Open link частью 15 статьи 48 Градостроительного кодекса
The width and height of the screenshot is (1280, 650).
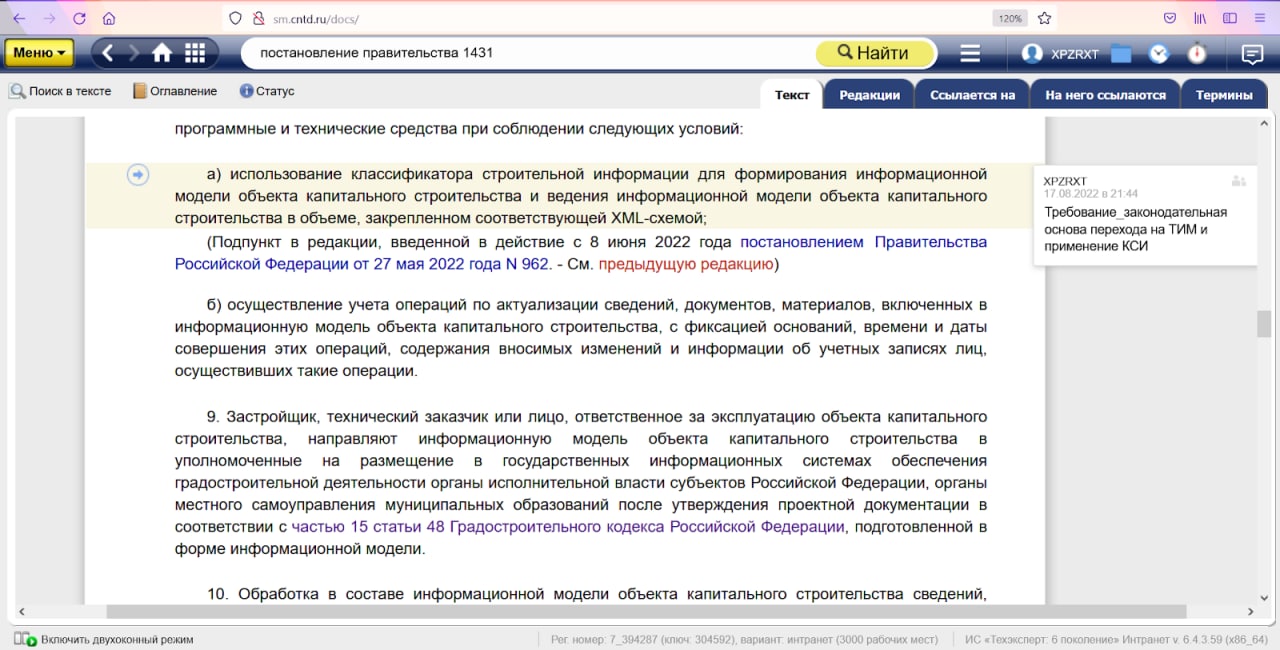pyautogui.click(x=568, y=527)
